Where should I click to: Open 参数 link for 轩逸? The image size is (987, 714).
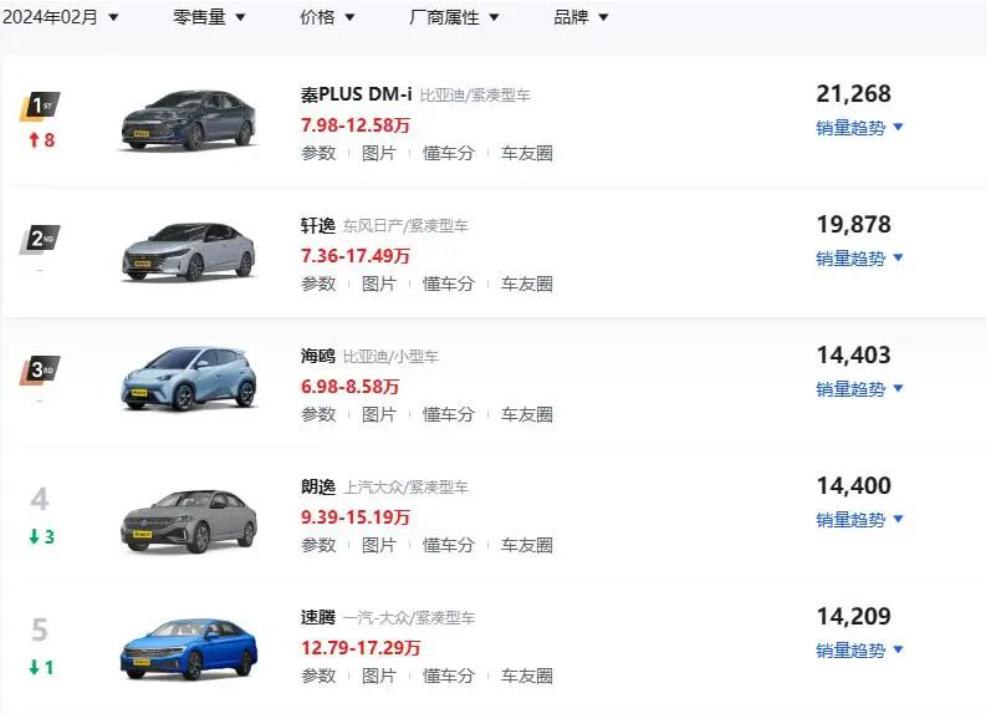(x=318, y=284)
